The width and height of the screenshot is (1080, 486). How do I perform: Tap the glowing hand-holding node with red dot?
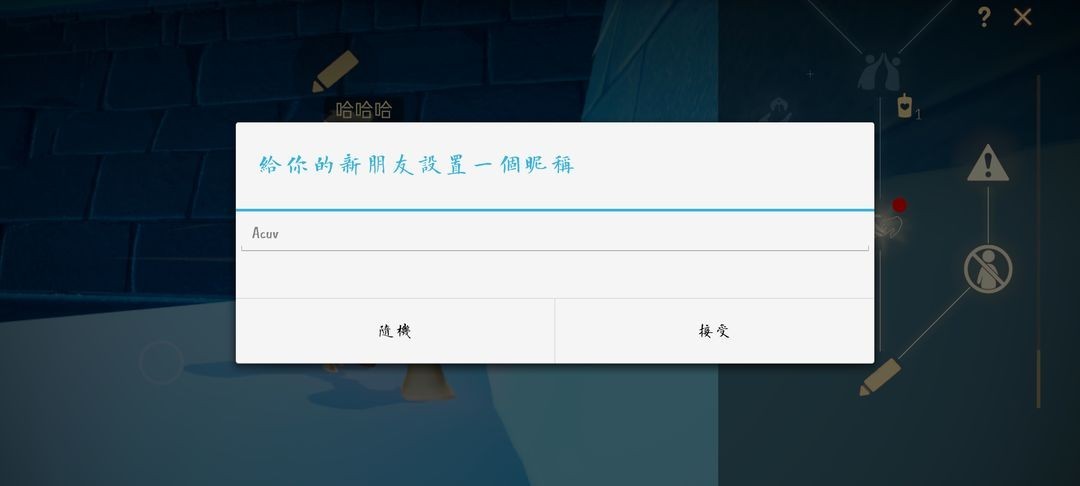point(889,222)
